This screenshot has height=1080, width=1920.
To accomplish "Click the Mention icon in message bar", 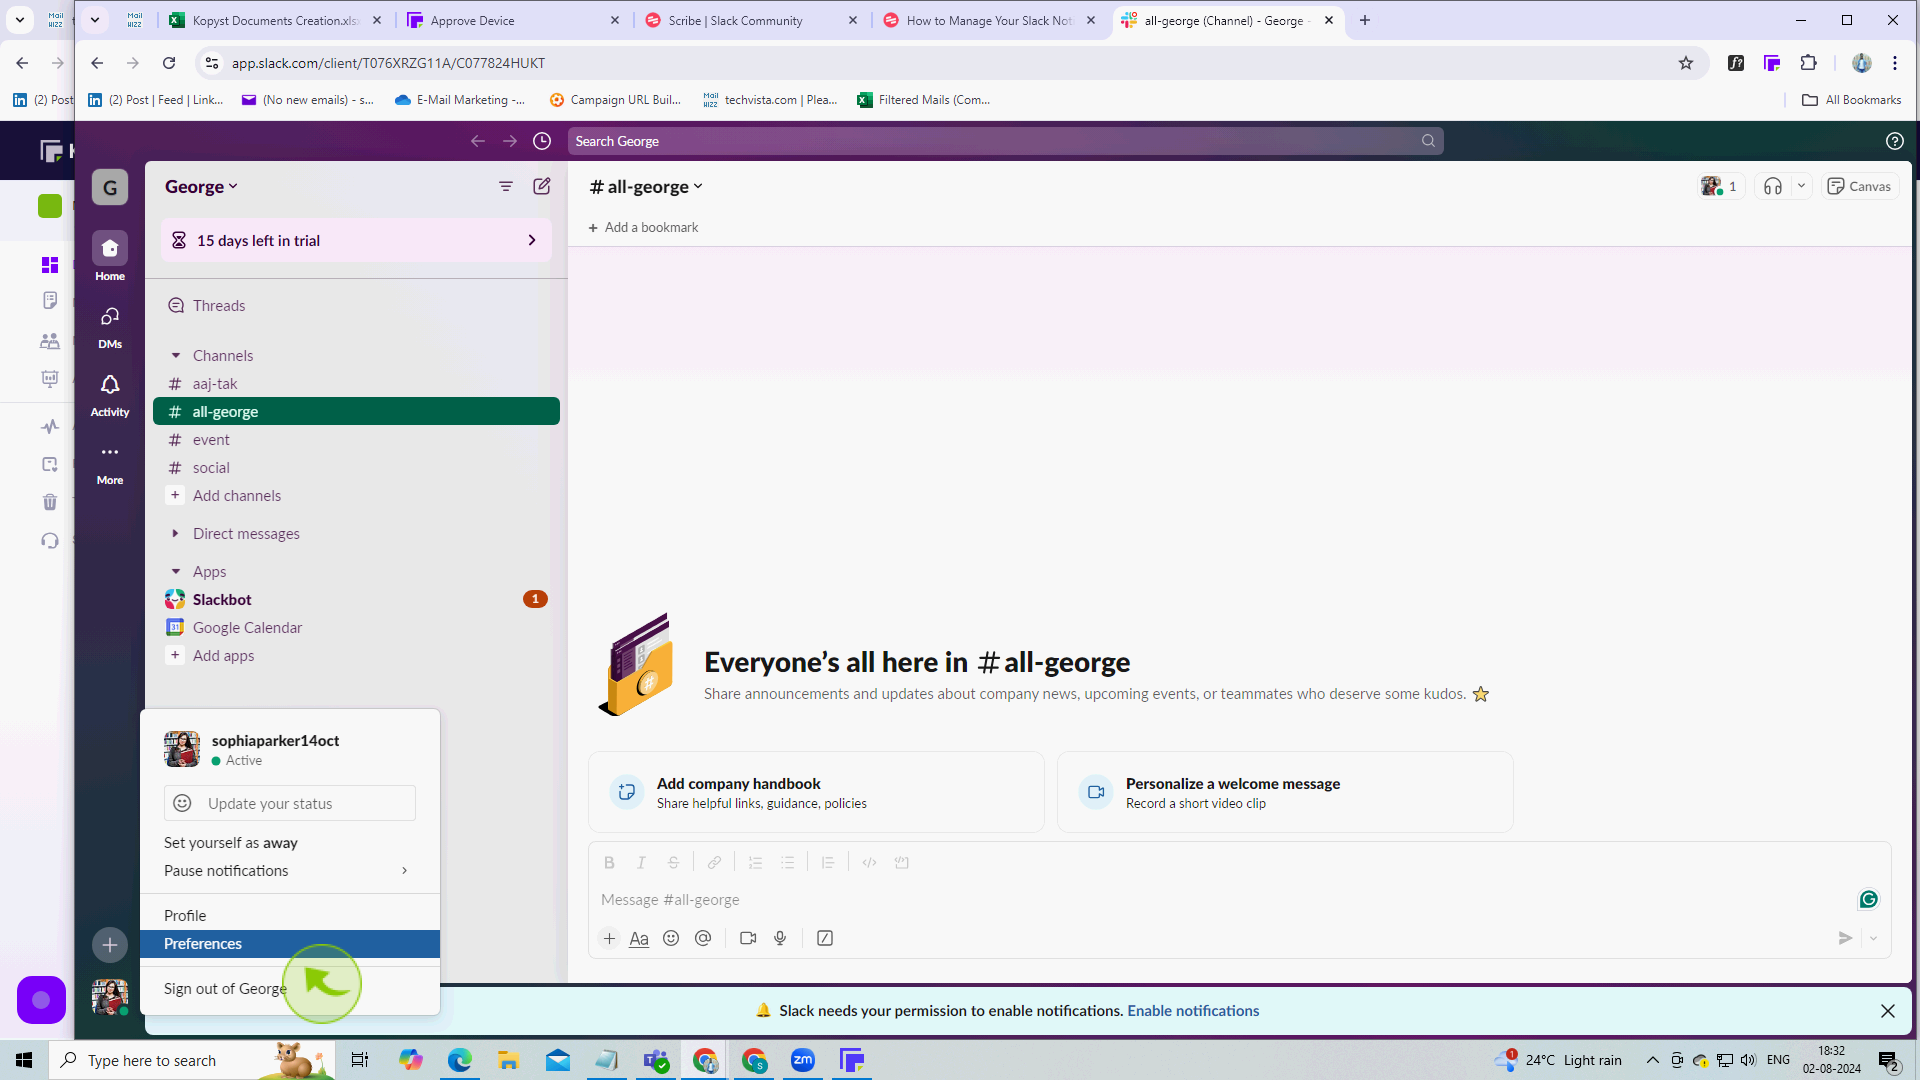I will point(703,938).
